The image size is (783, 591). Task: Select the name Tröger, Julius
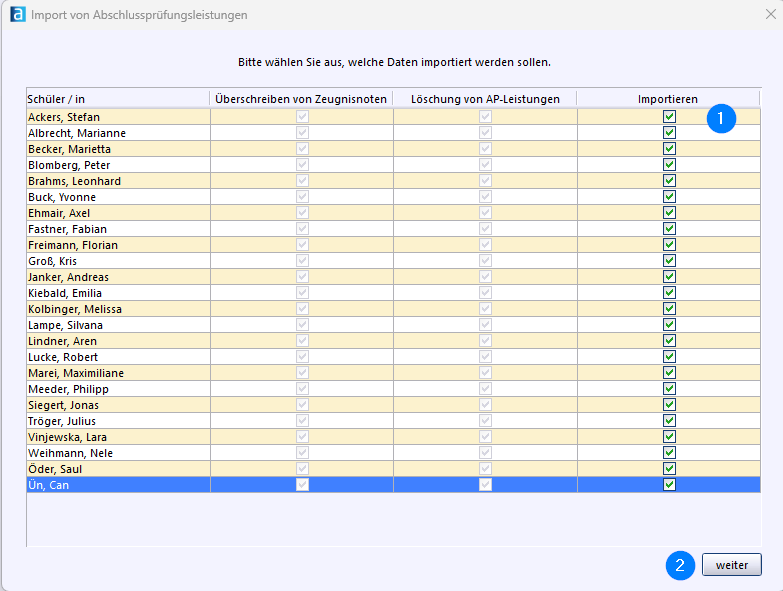coord(62,420)
